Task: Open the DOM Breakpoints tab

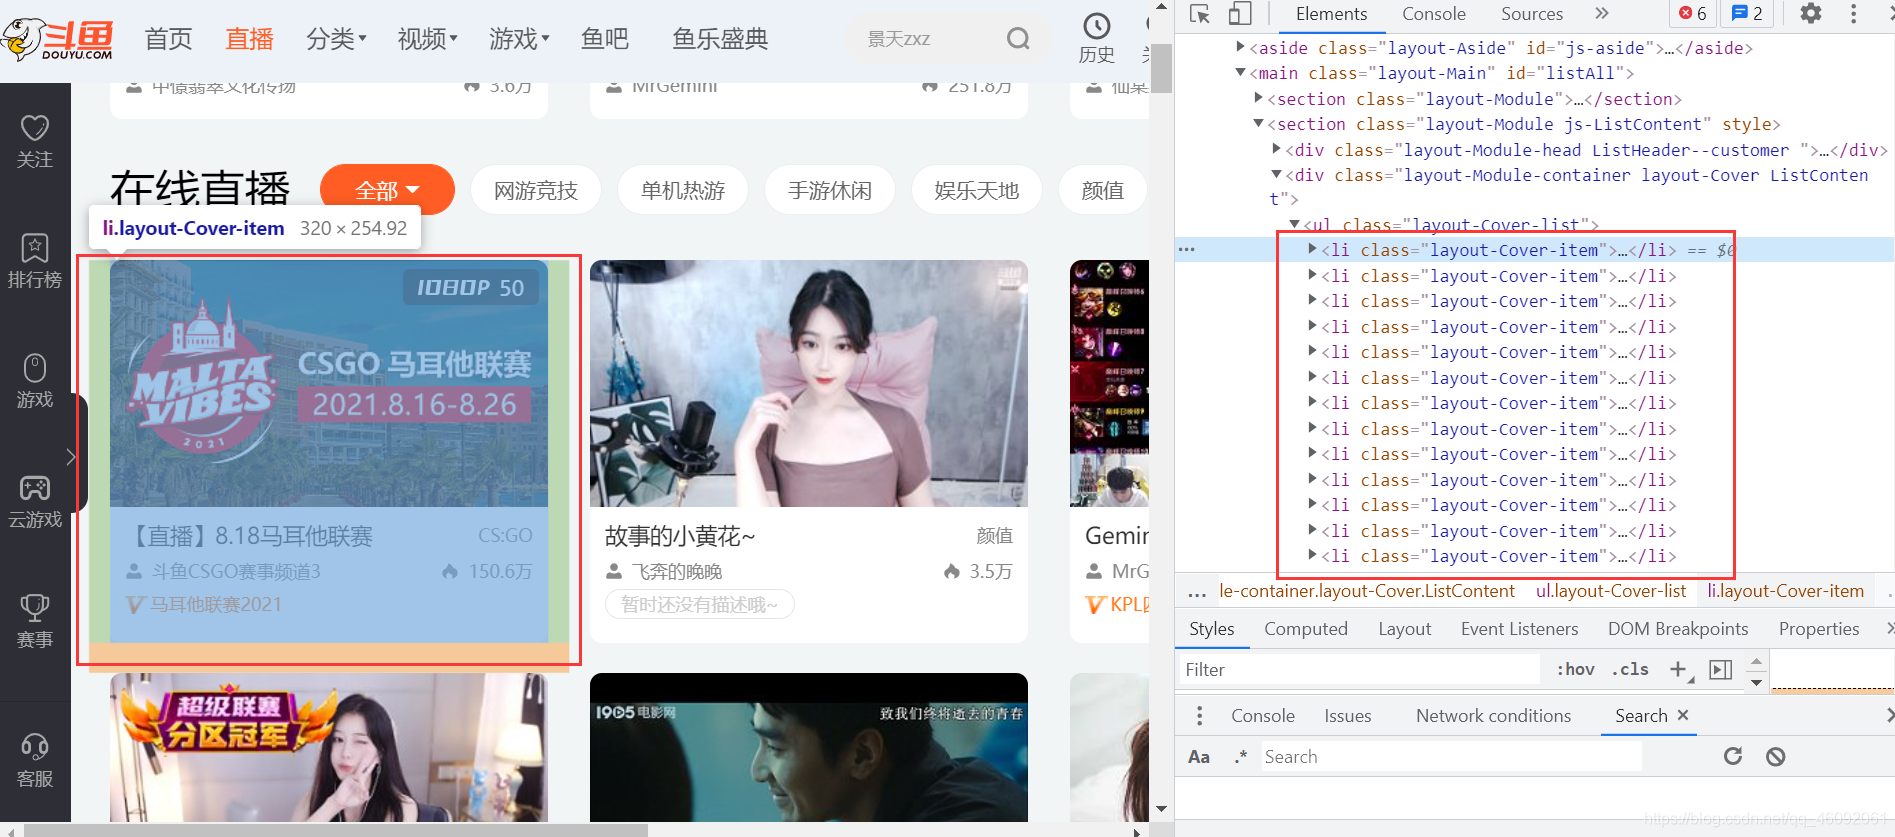Action: click(1678, 629)
